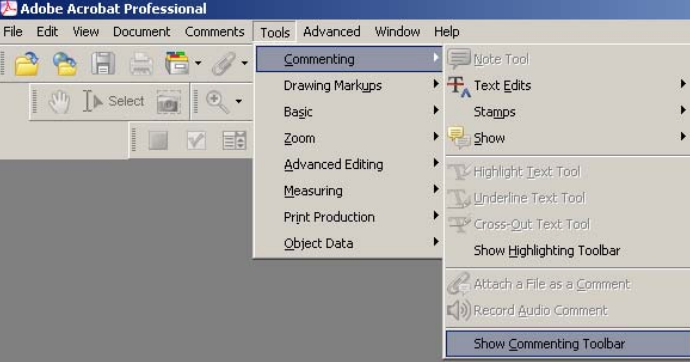Expand the Text Edits submenu arrow
The width and height of the screenshot is (690, 362).
[x=683, y=84]
